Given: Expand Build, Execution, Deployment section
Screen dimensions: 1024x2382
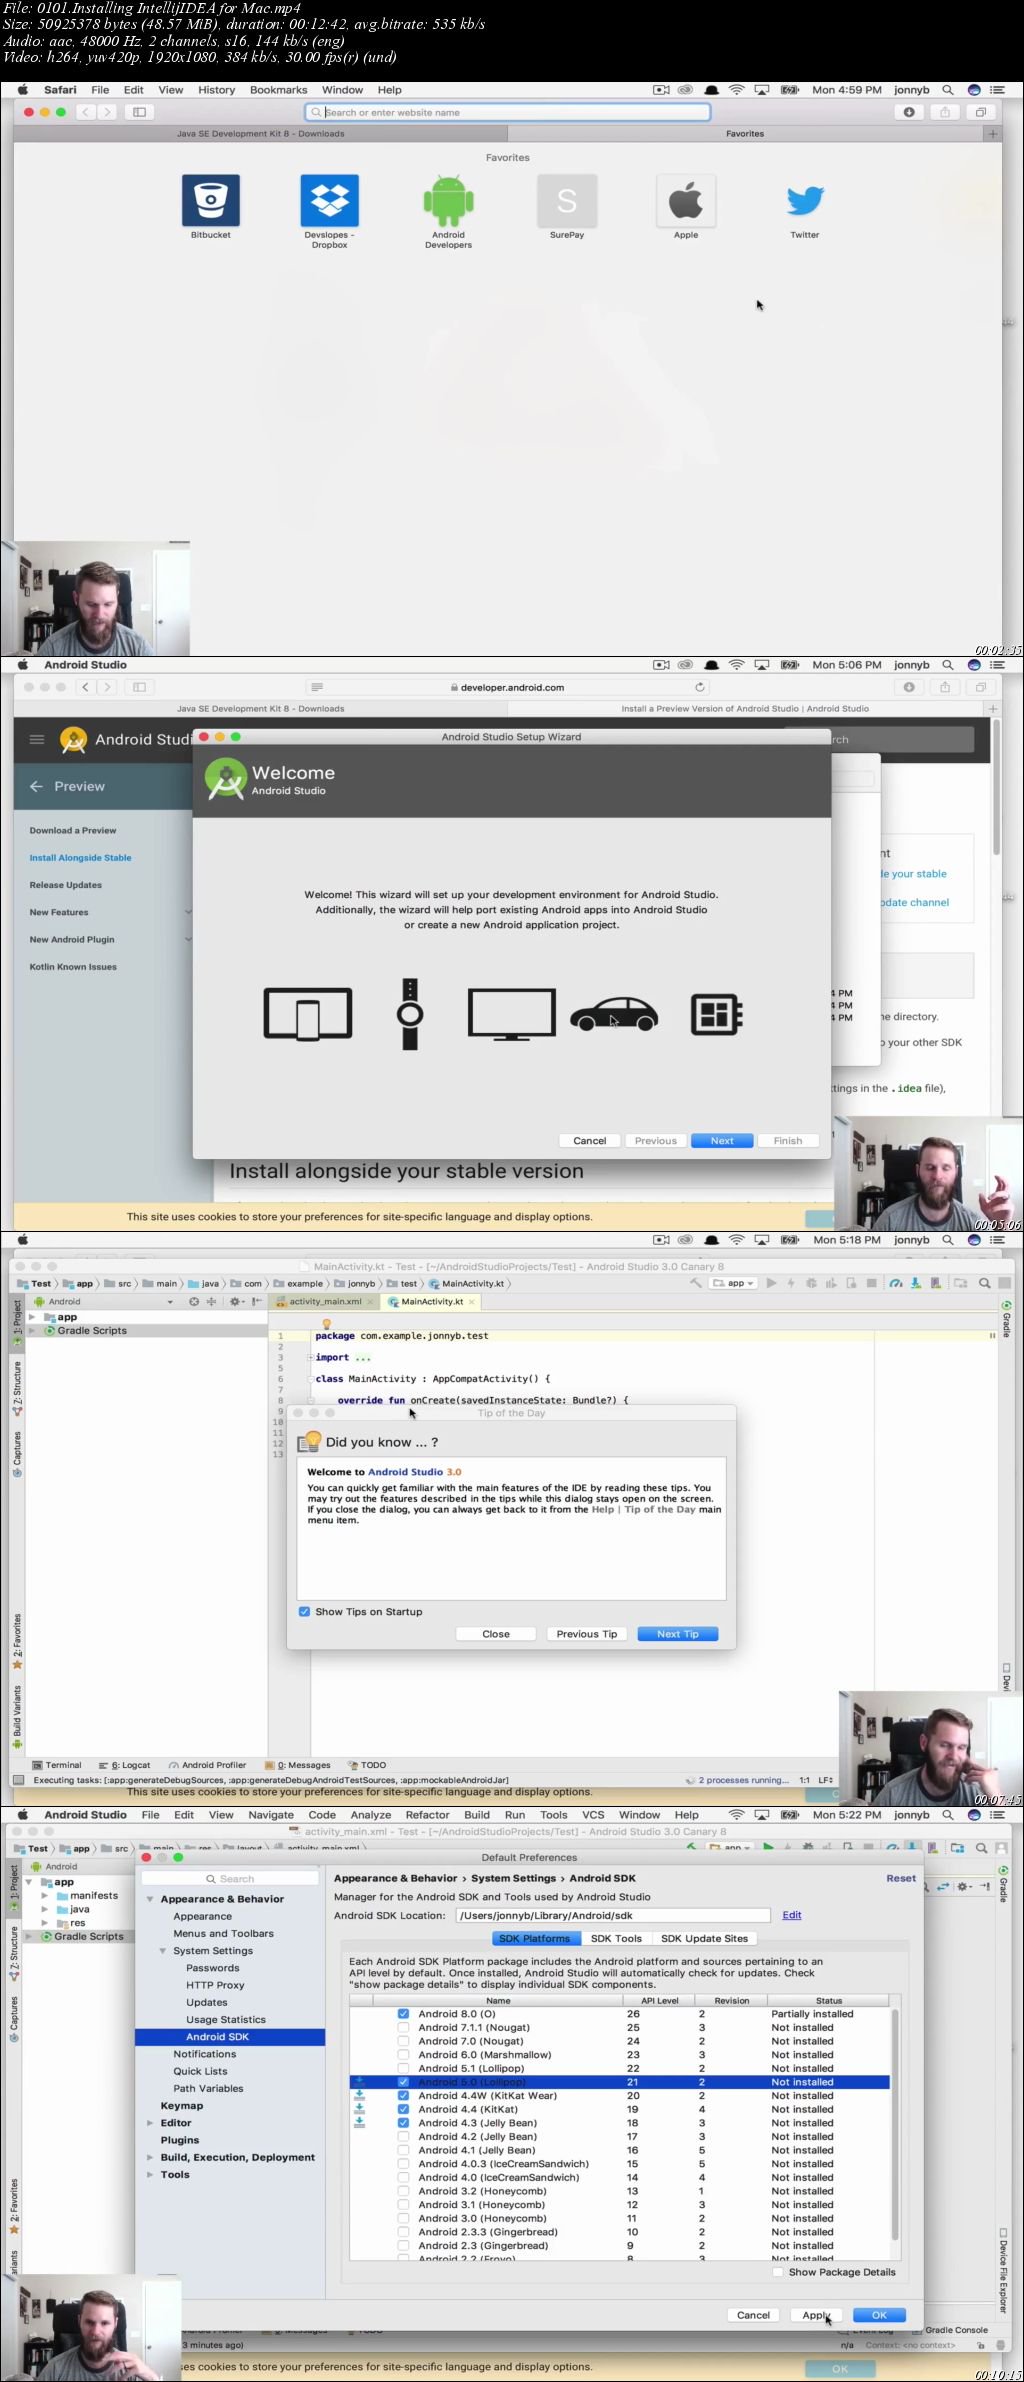Looking at the screenshot, I should pos(150,2157).
